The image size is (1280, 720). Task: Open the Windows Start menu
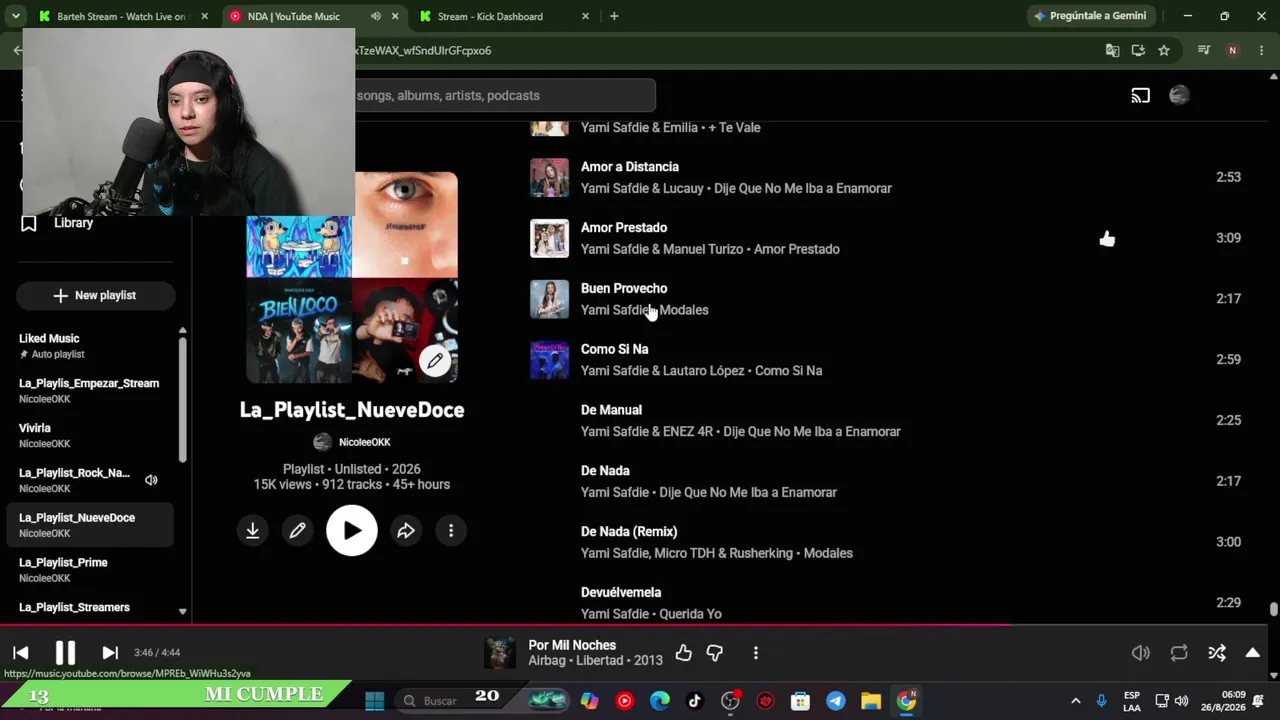click(x=374, y=701)
